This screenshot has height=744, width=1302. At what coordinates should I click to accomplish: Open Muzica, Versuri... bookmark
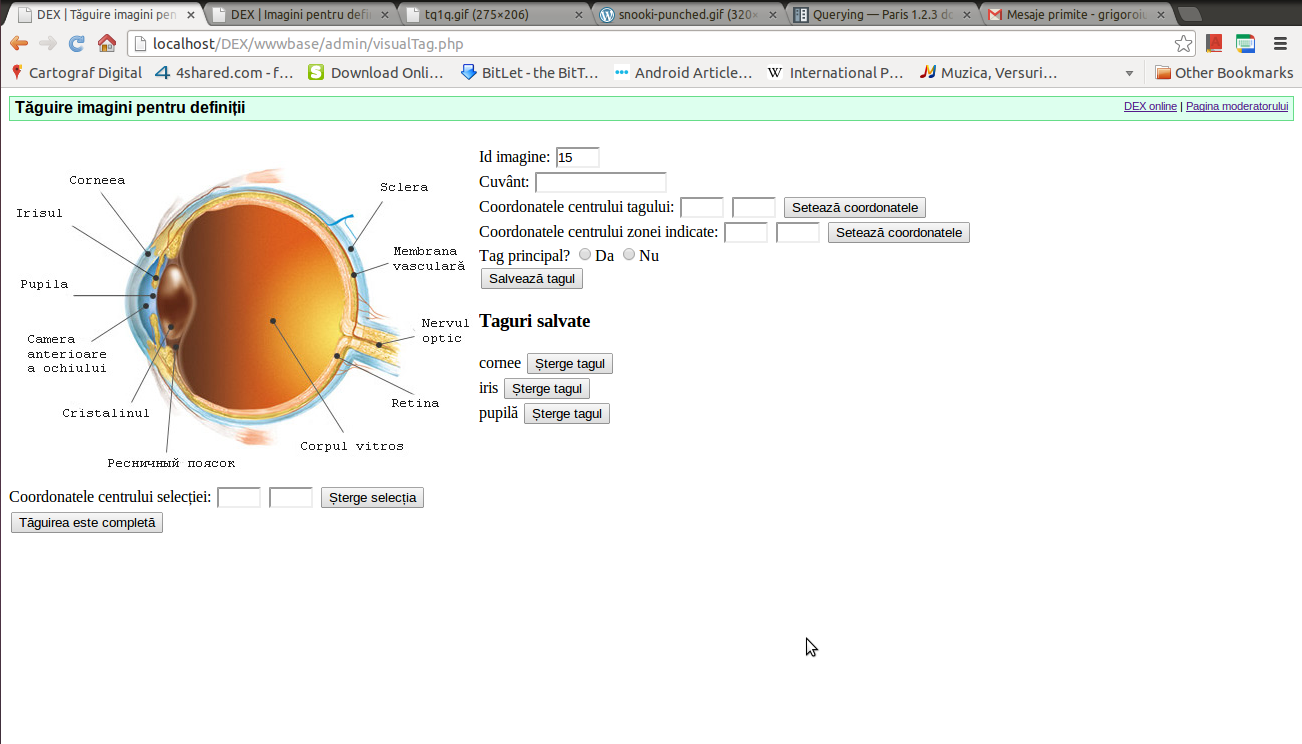[x=988, y=72]
